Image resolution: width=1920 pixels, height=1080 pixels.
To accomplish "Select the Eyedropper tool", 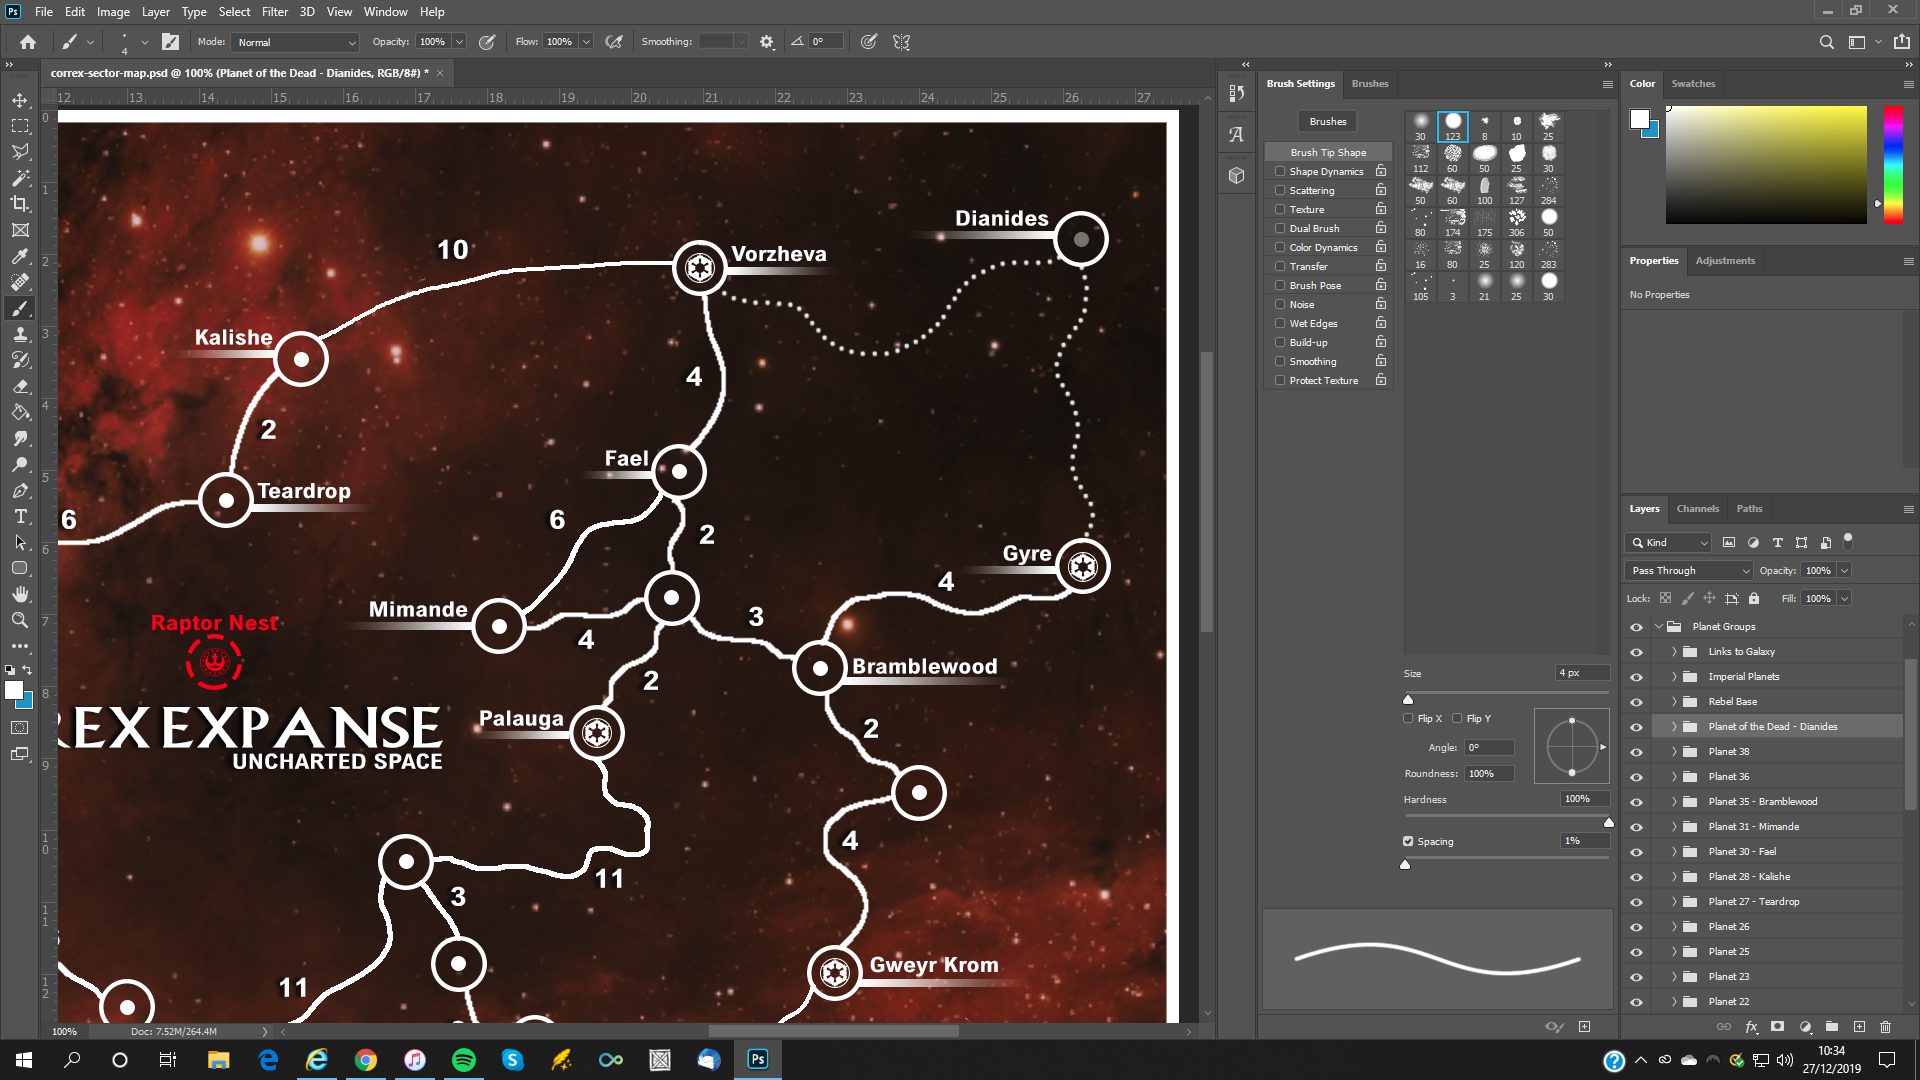I will pyautogui.click(x=20, y=256).
